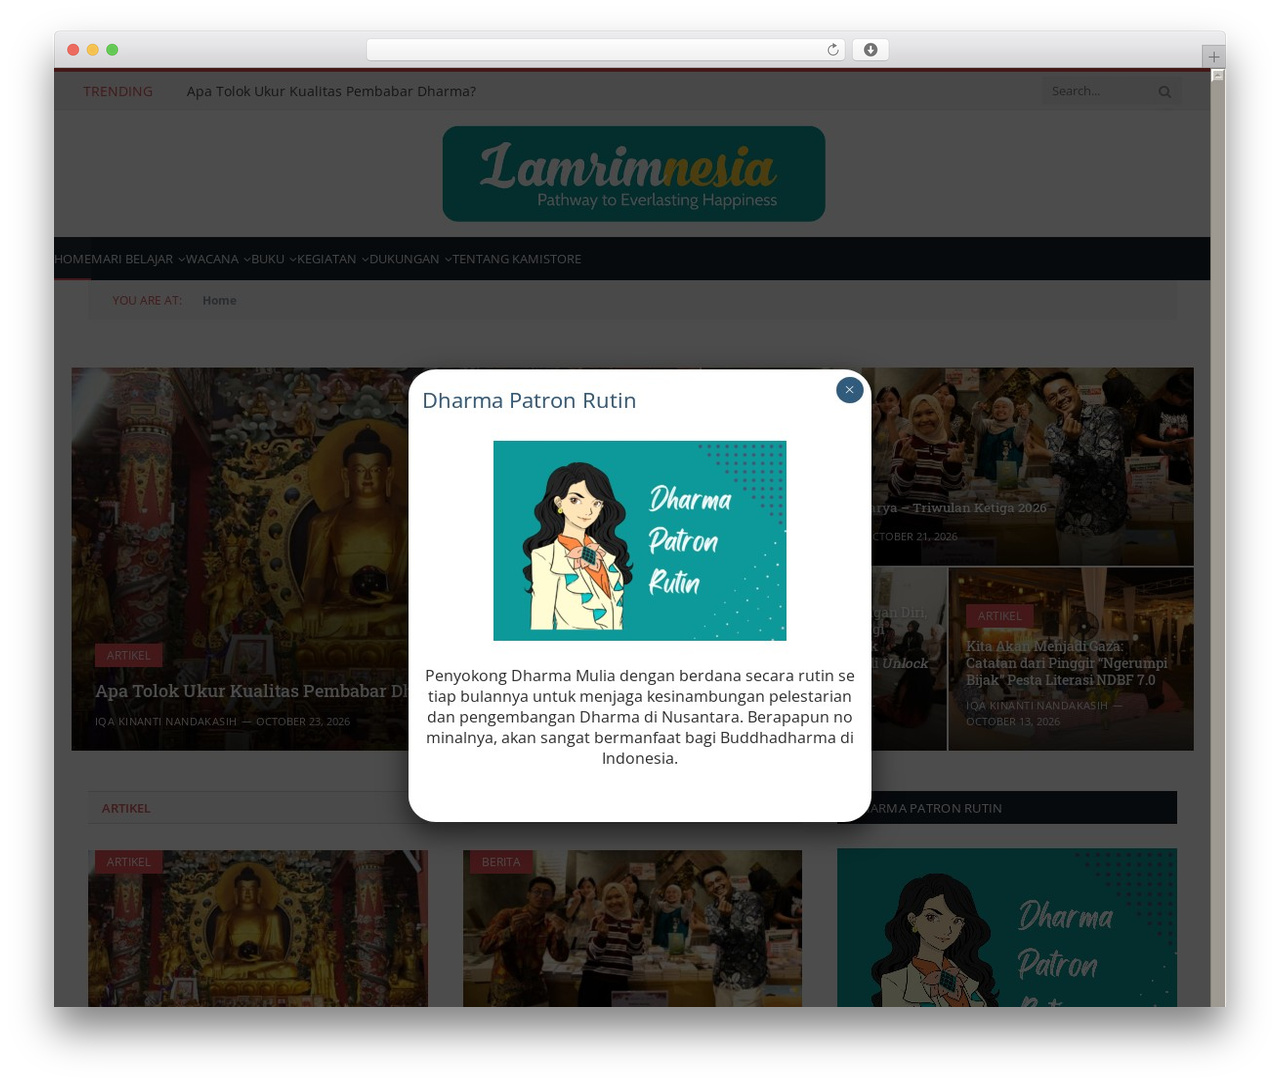Click the TRENDING label
1280x1084 pixels.
pos(118,91)
